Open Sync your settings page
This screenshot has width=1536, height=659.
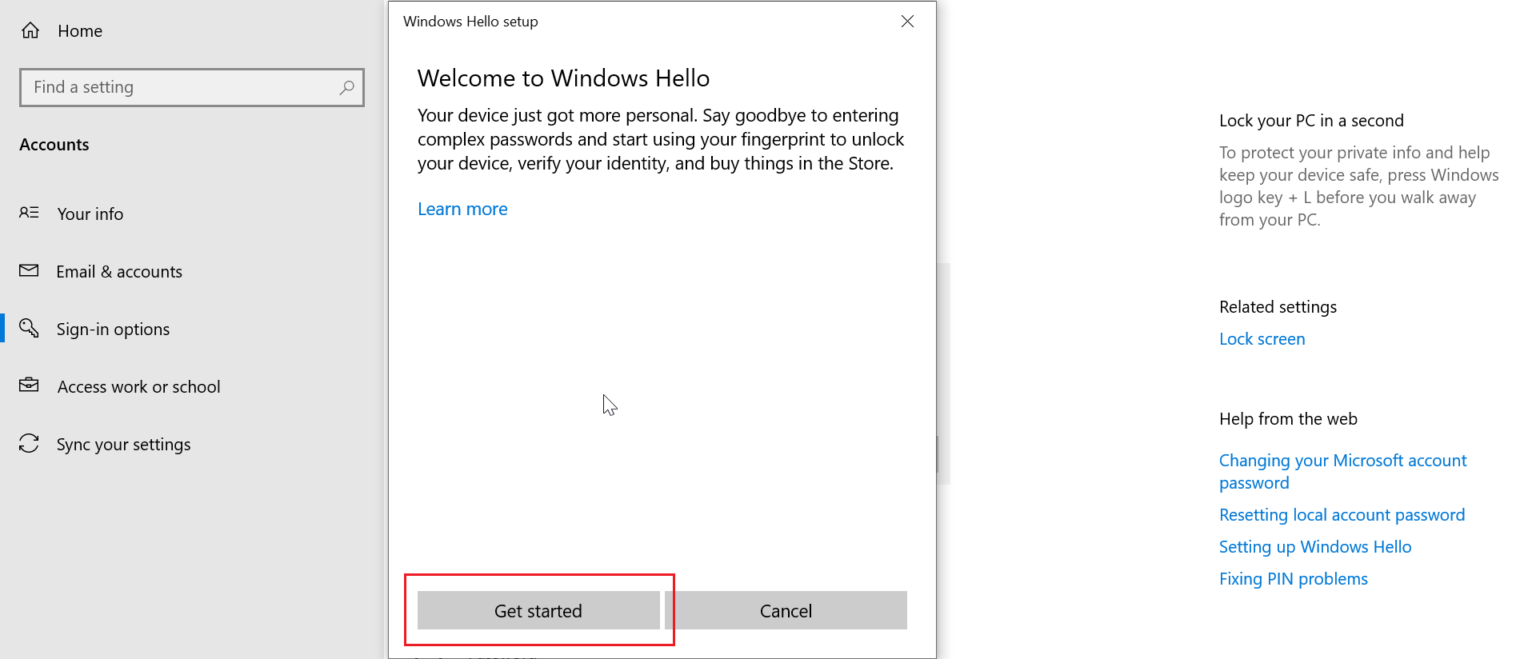pos(124,444)
